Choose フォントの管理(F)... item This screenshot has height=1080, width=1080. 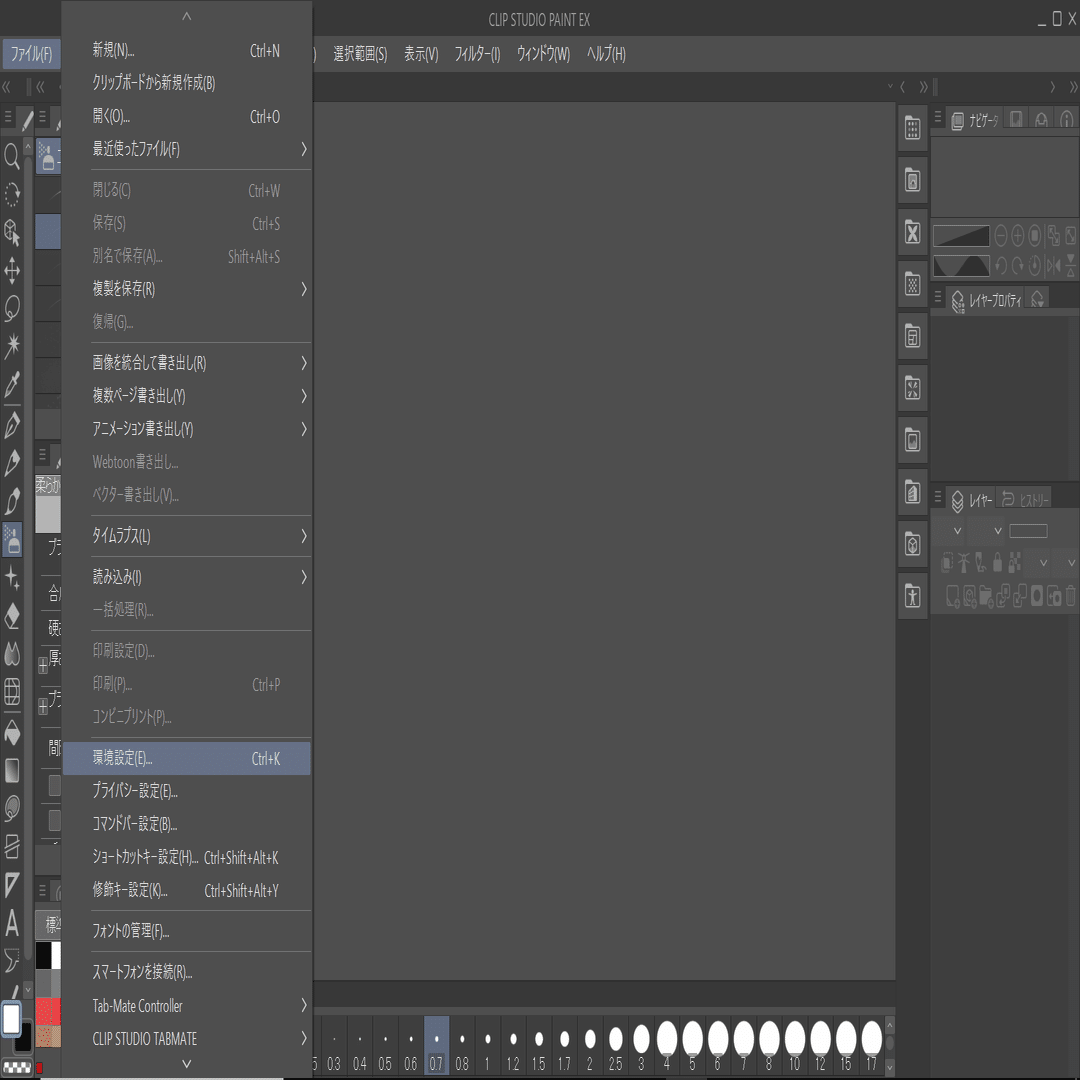coord(187,931)
